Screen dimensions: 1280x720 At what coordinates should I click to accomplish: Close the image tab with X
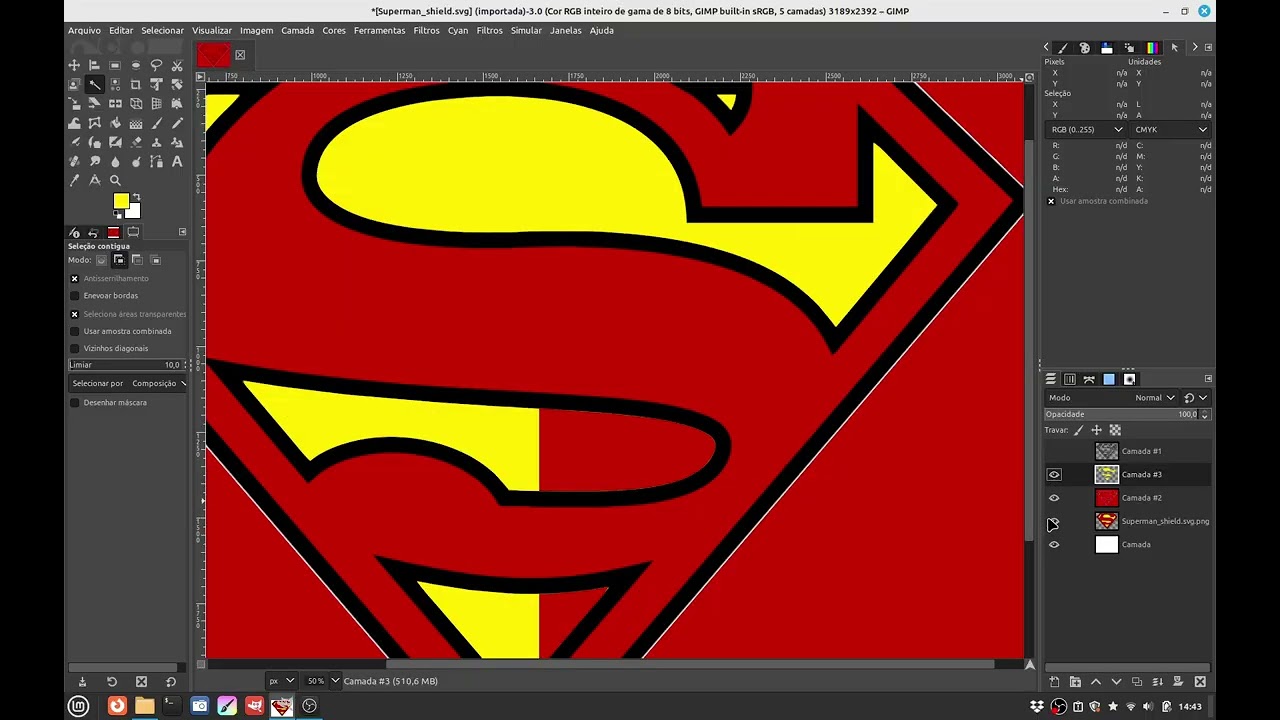click(240, 55)
